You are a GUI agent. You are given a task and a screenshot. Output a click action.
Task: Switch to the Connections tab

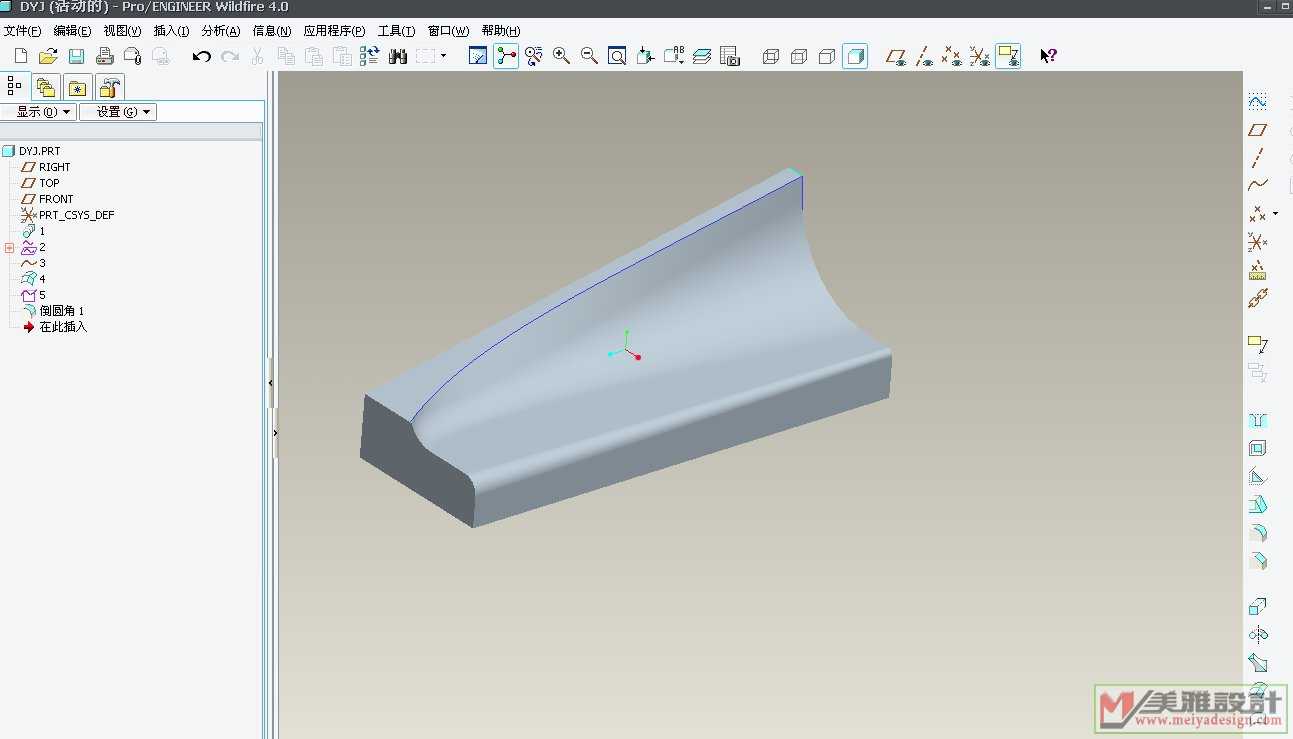click(x=110, y=88)
